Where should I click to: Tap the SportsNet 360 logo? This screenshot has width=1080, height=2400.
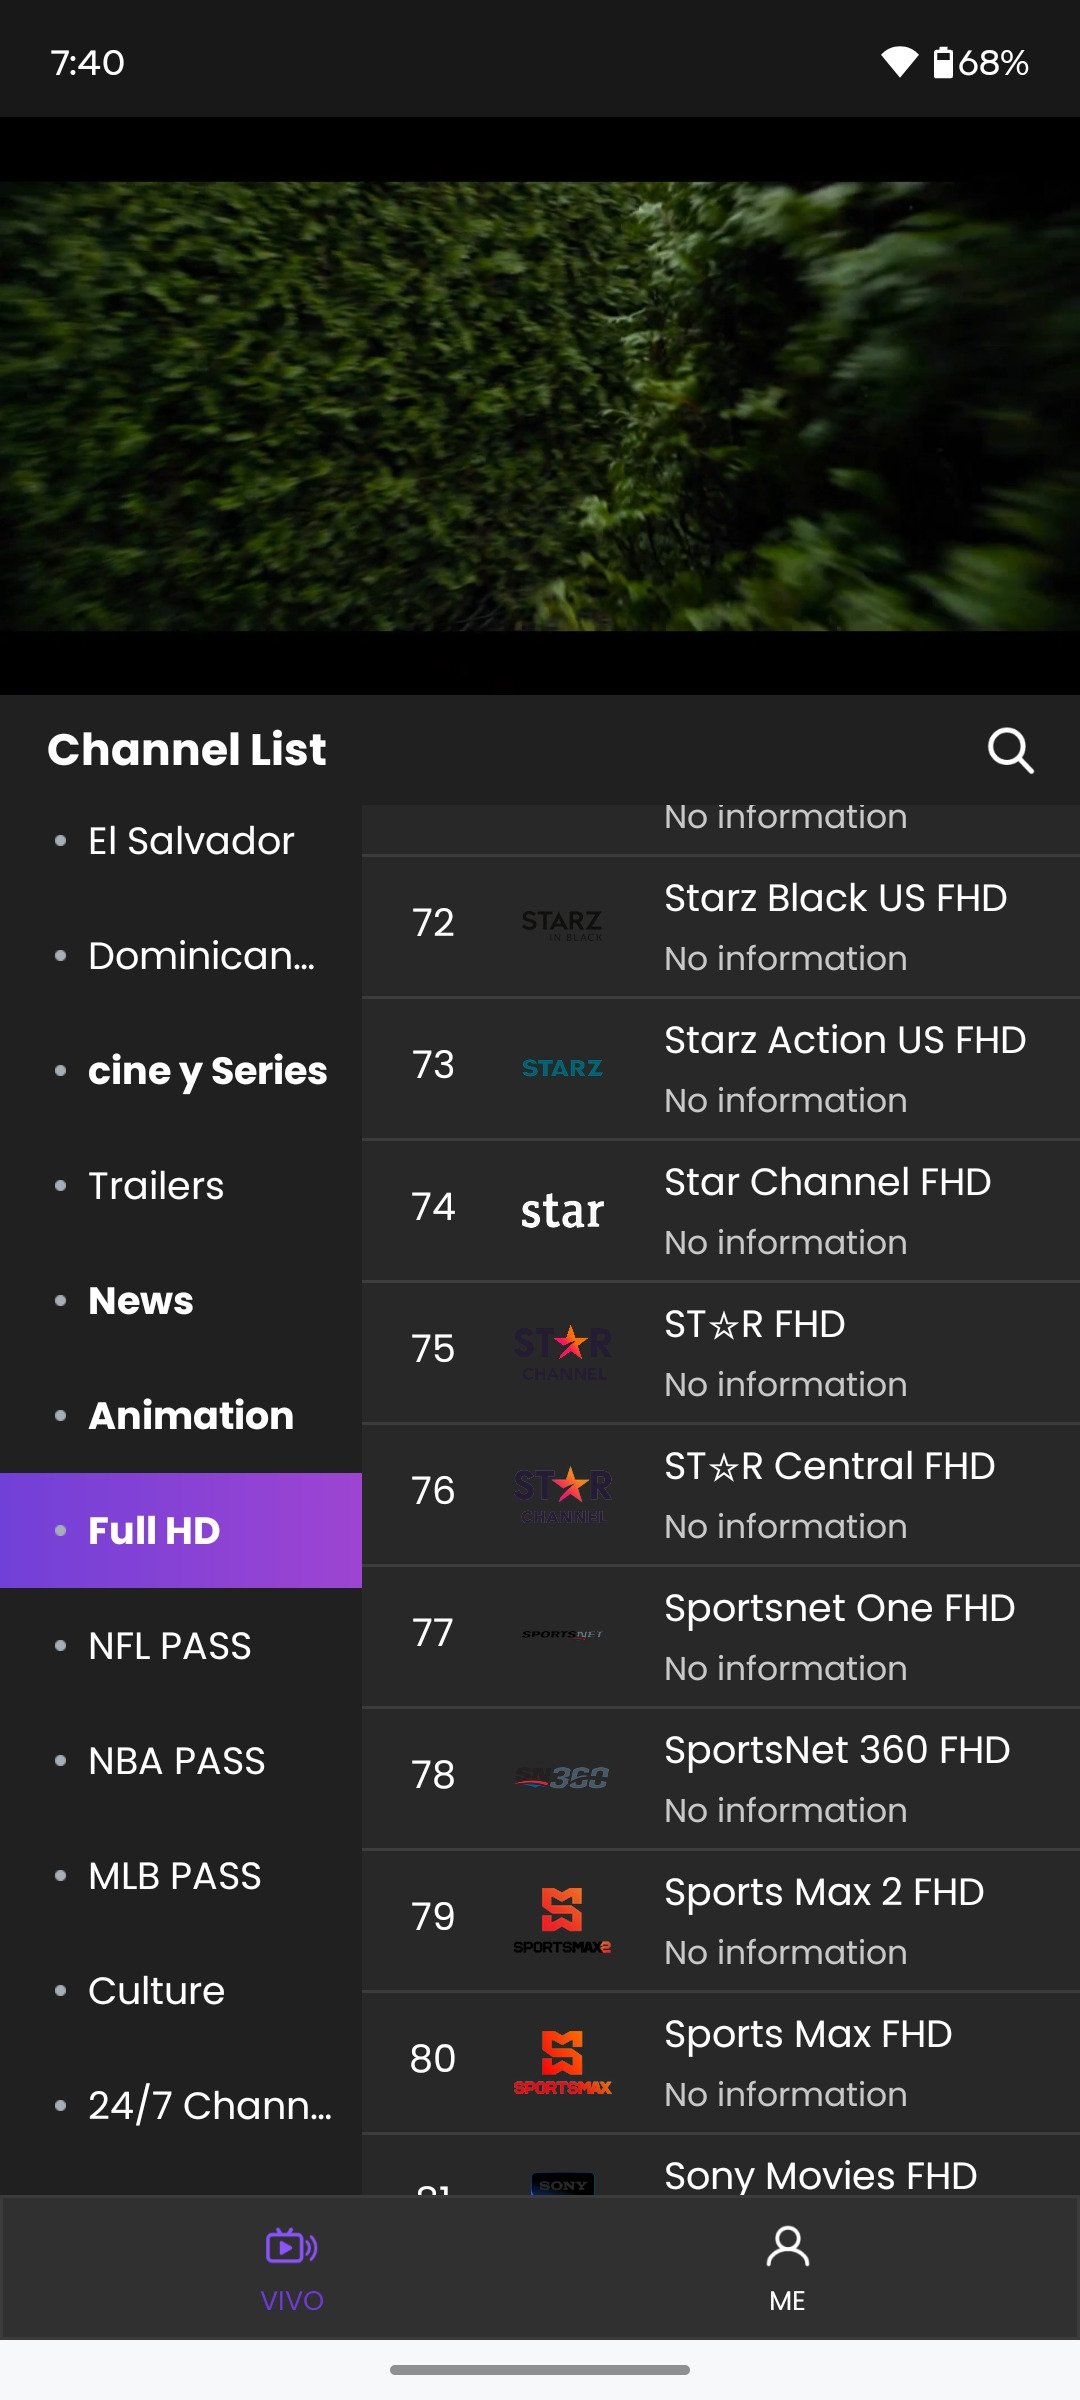(x=562, y=1777)
